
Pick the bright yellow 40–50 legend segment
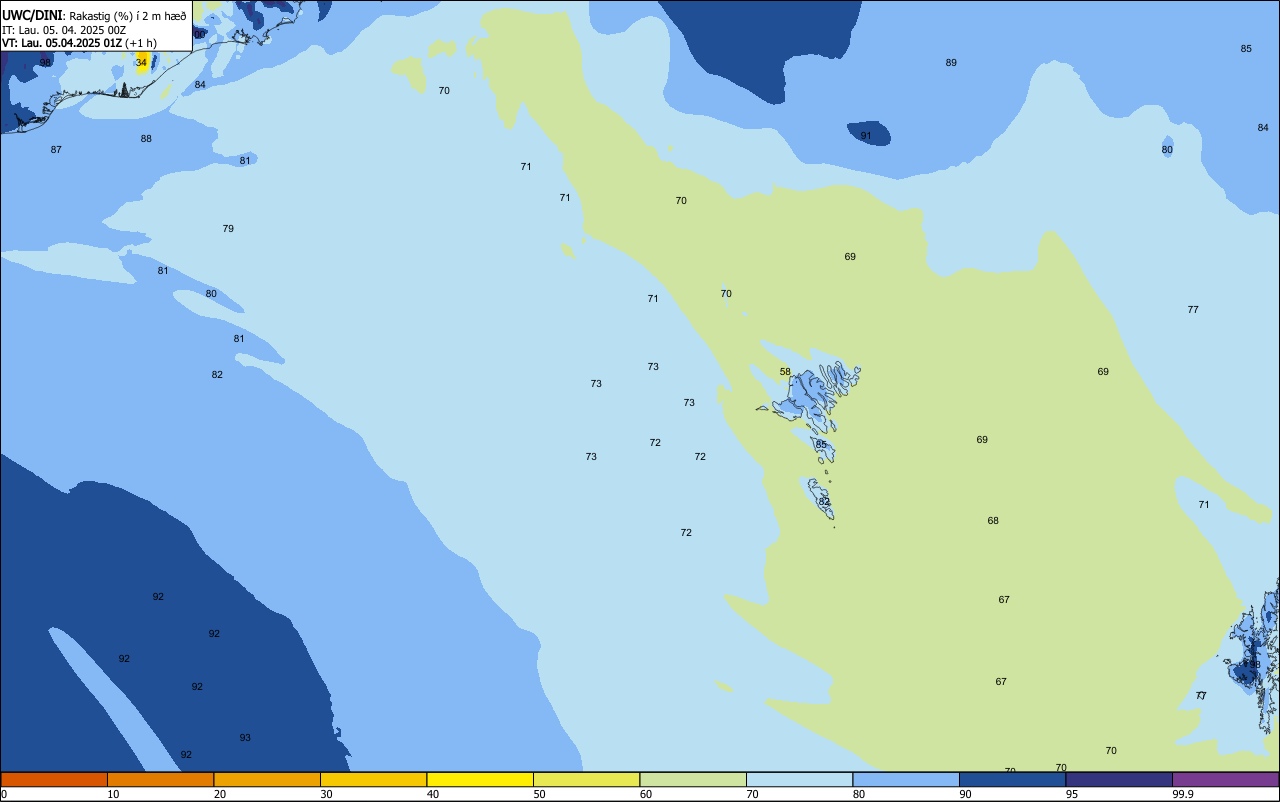tap(480, 779)
